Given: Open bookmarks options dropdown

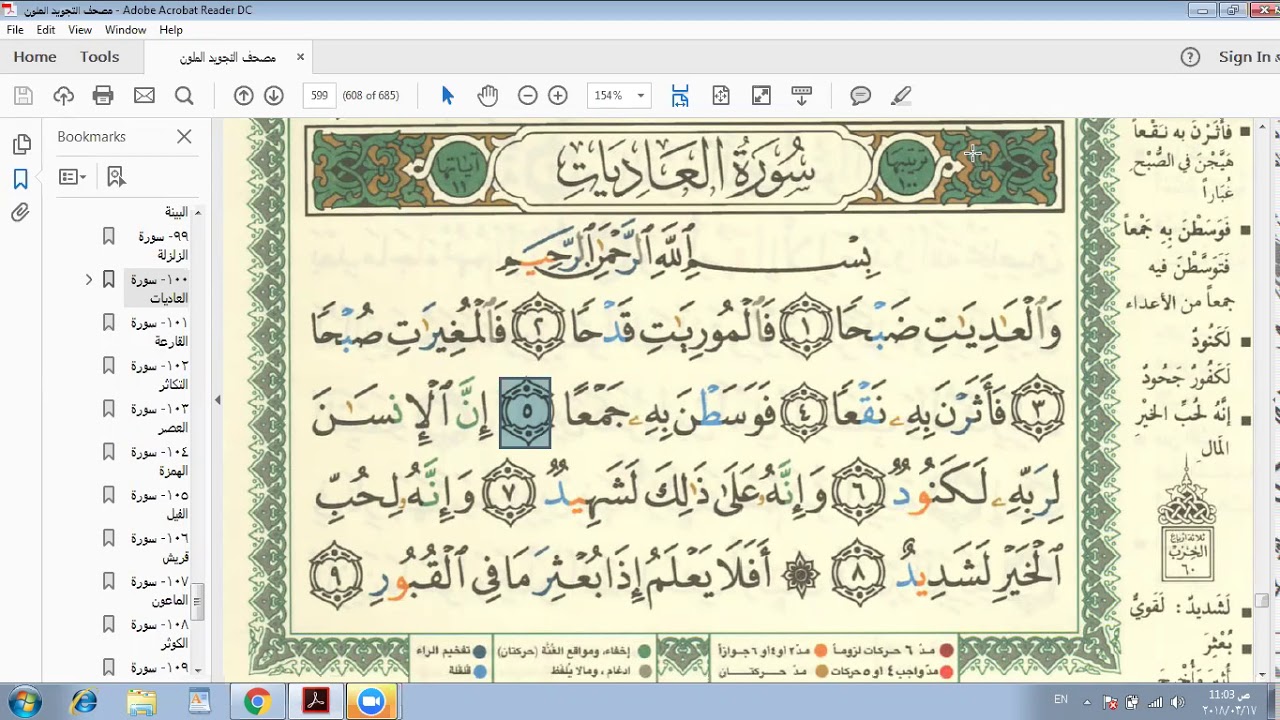Looking at the screenshot, I should [x=72, y=177].
